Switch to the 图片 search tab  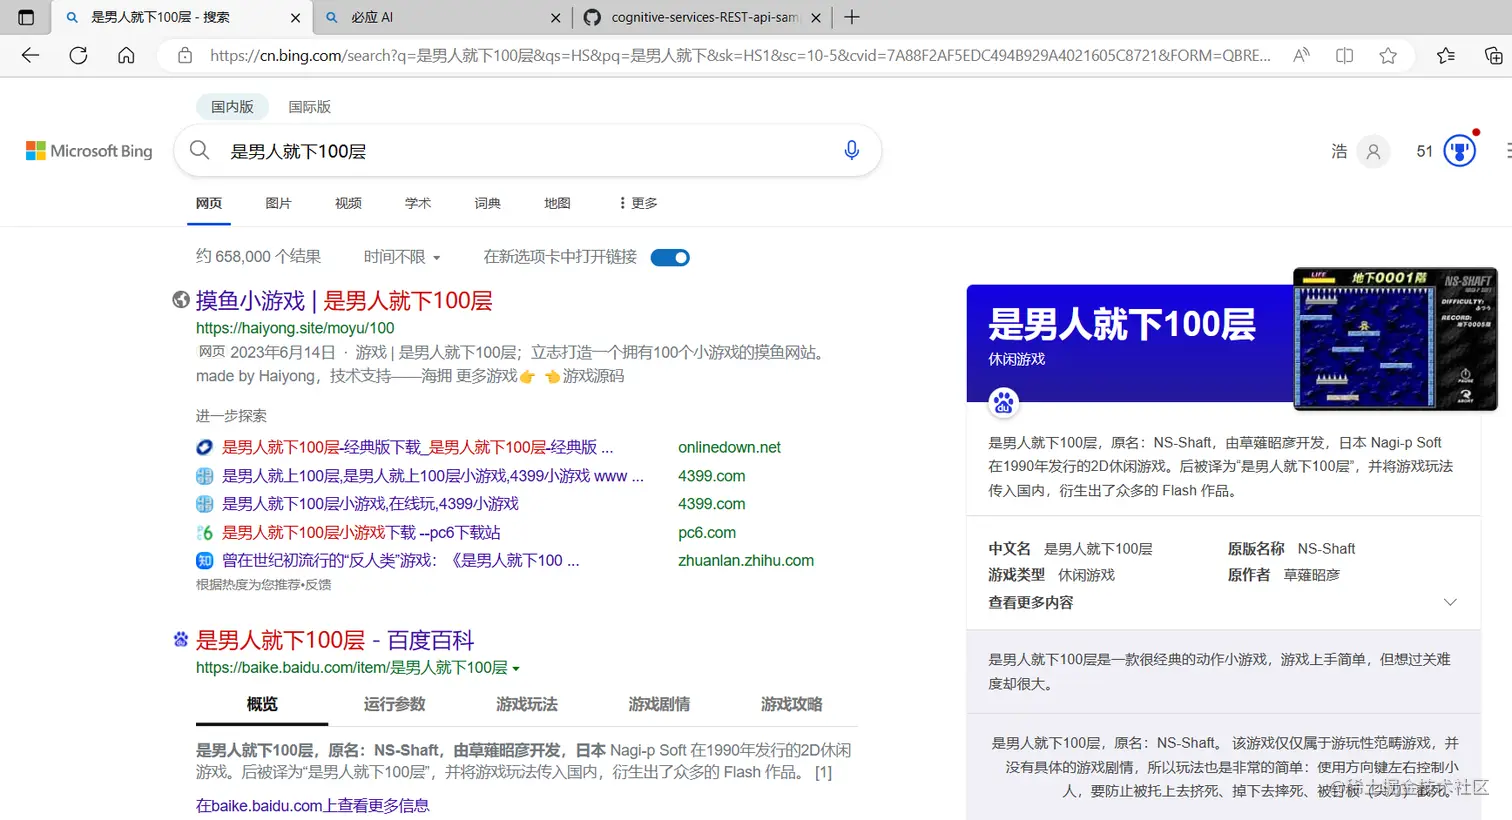click(x=278, y=203)
